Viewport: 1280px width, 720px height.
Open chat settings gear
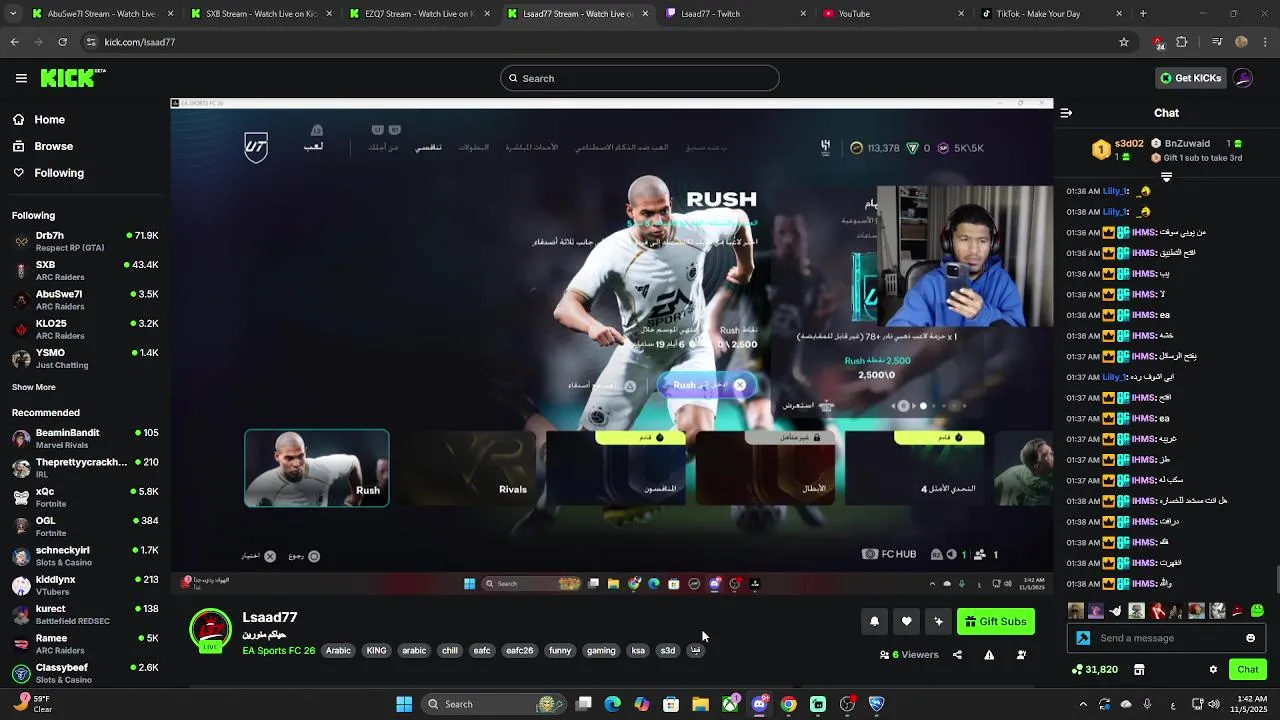coord(1213,670)
